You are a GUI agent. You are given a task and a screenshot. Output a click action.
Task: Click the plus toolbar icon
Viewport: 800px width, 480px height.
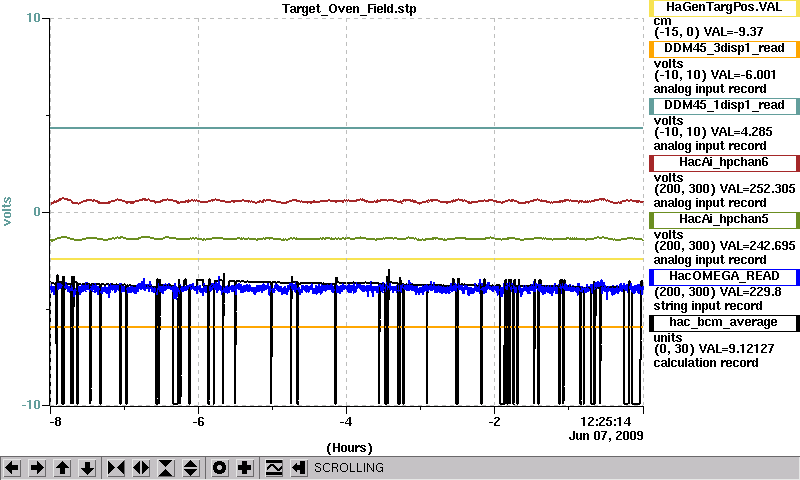tap(245, 468)
